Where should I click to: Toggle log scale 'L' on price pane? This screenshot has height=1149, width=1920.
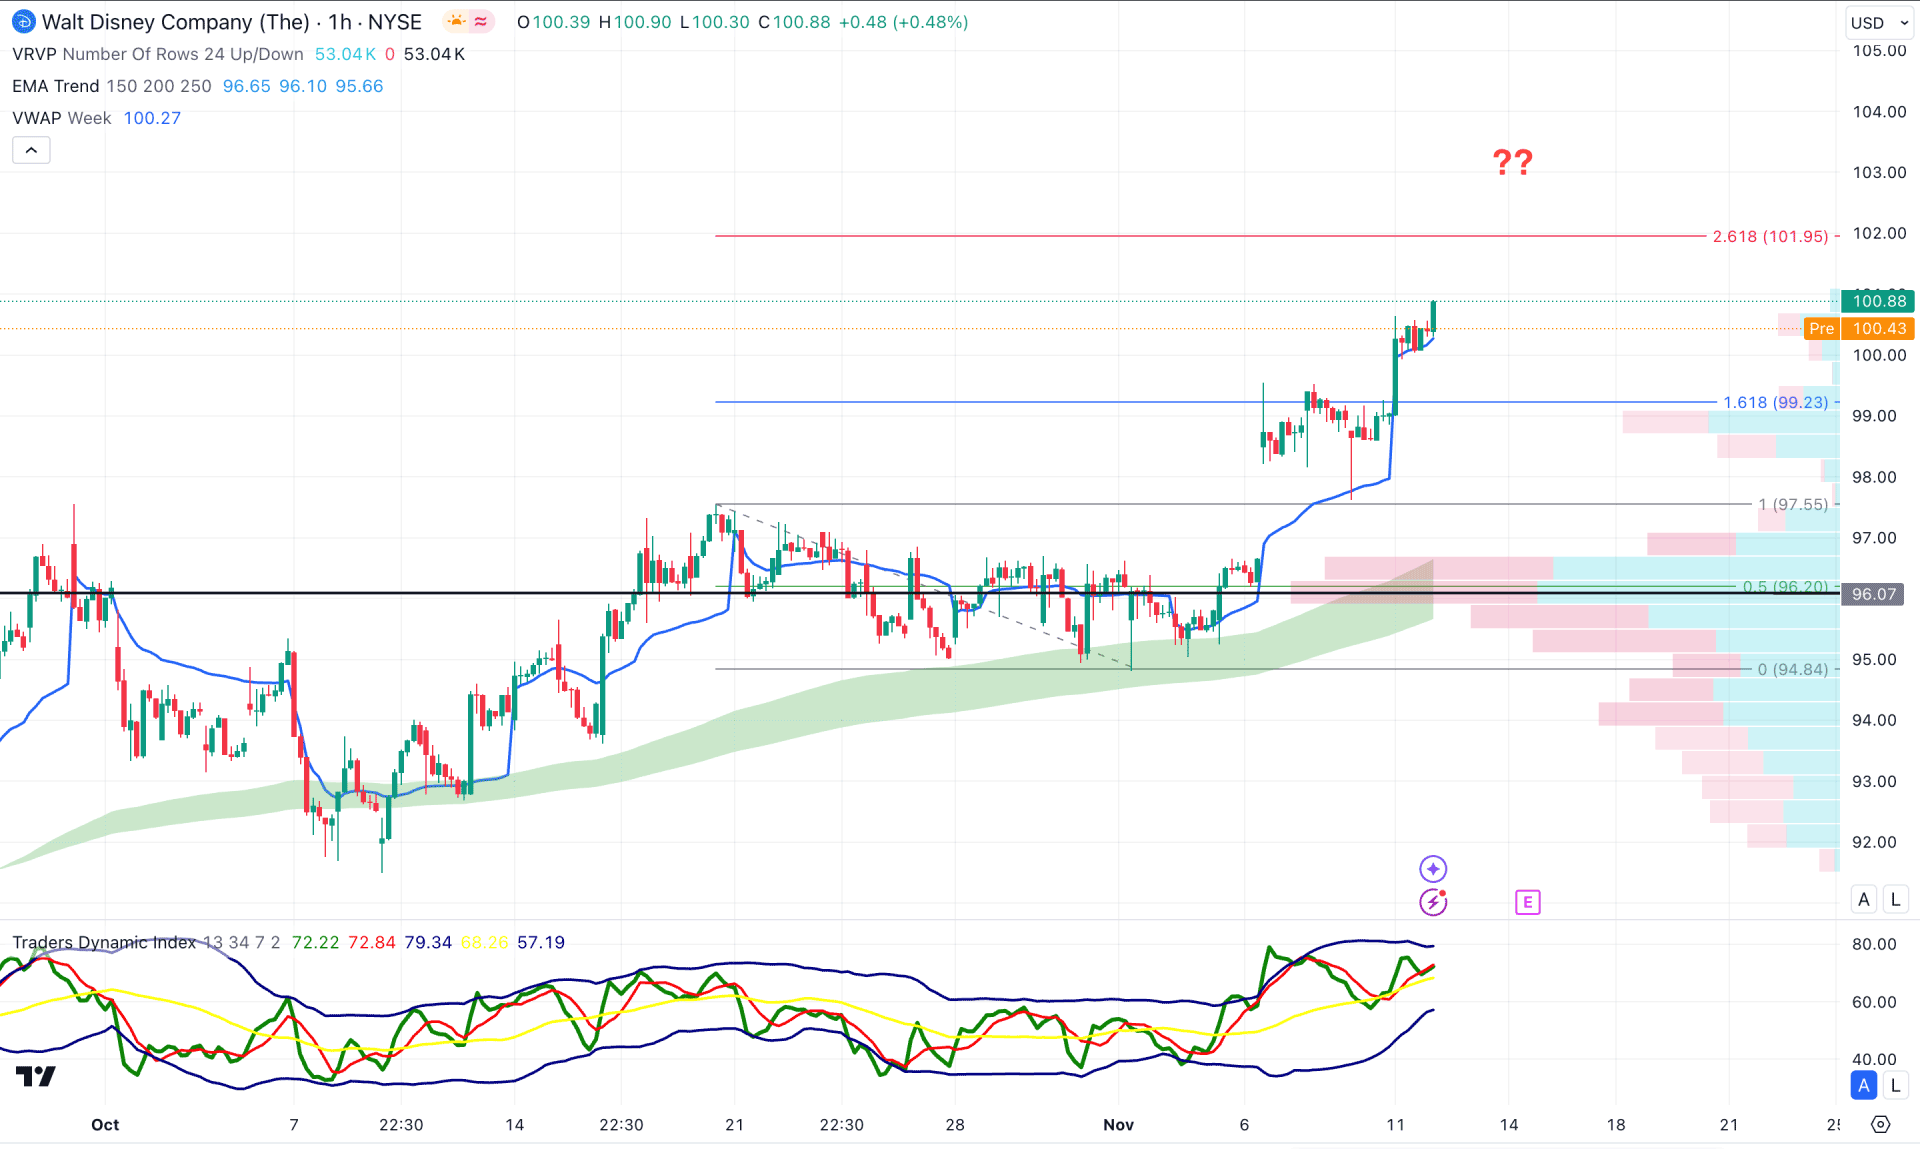tap(1895, 899)
